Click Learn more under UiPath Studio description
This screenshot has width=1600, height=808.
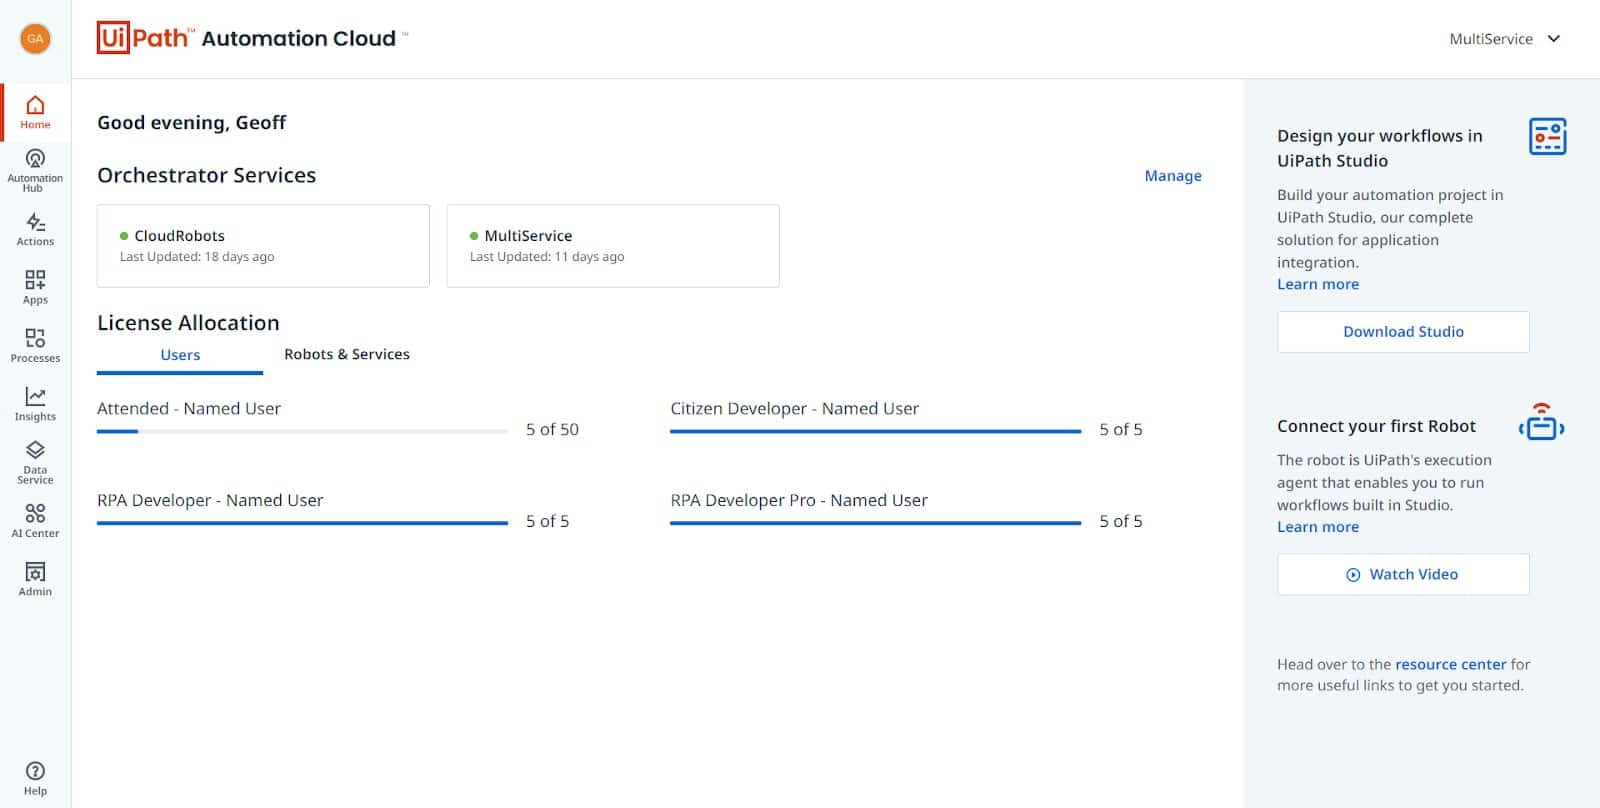point(1318,284)
